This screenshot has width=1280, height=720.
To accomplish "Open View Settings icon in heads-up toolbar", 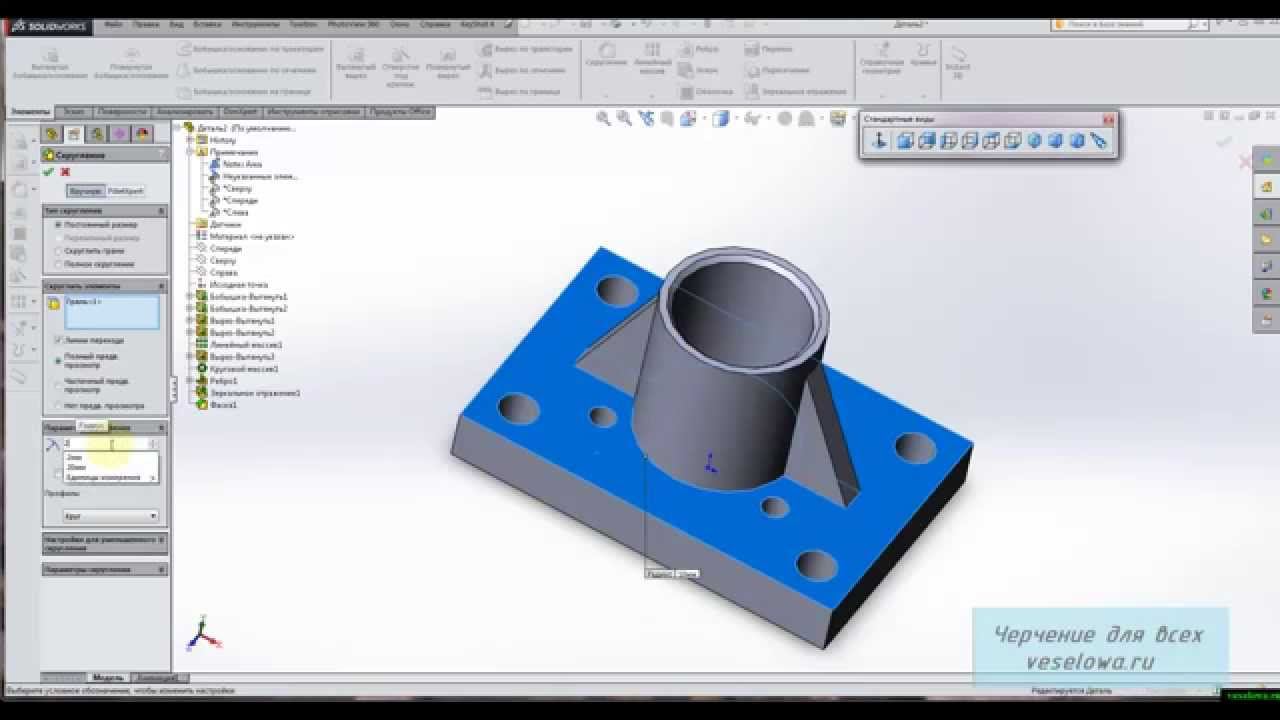I will pyautogui.click(x=838, y=118).
